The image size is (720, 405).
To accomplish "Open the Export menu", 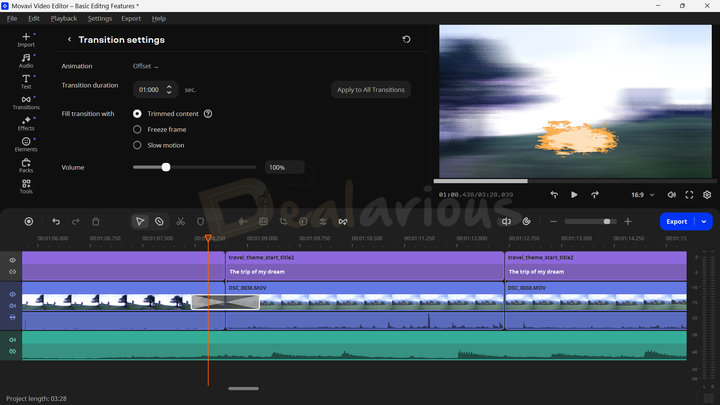I will [131, 18].
